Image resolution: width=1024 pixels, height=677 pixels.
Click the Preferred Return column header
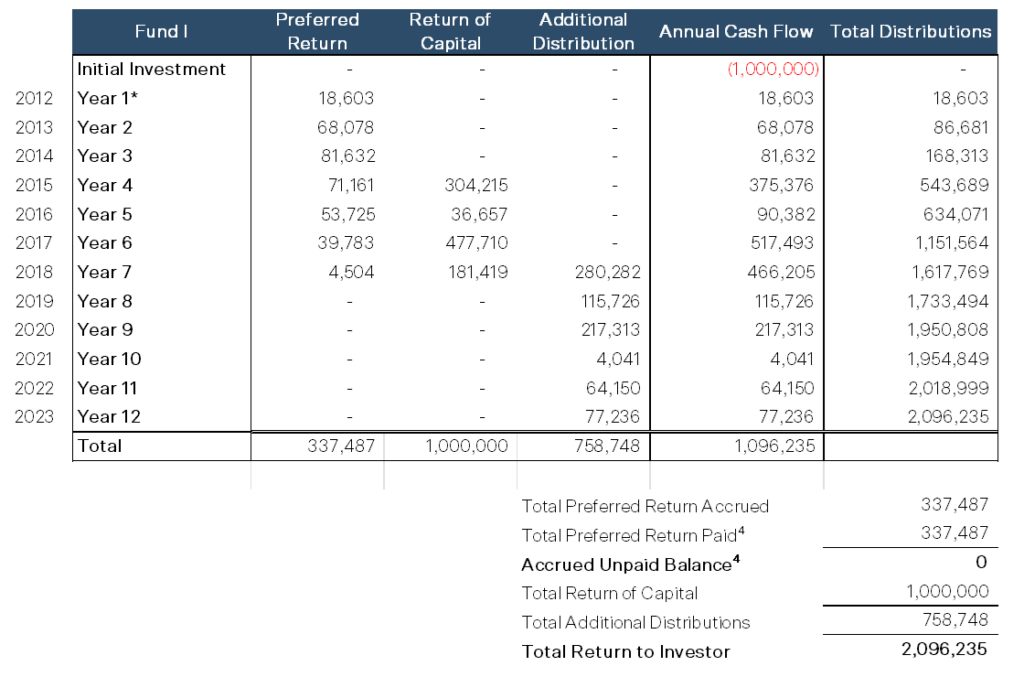(x=317, y=31)
